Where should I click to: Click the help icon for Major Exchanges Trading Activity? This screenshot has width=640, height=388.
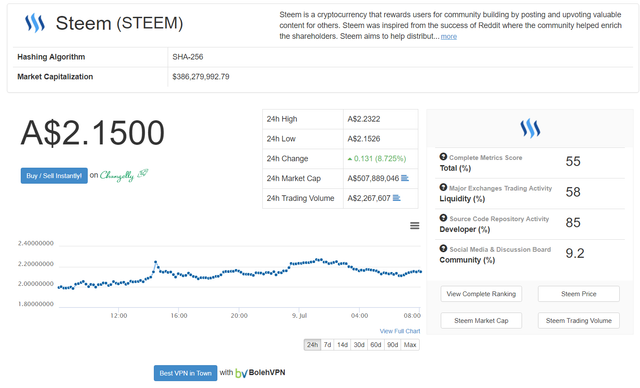tap(443, 187)
